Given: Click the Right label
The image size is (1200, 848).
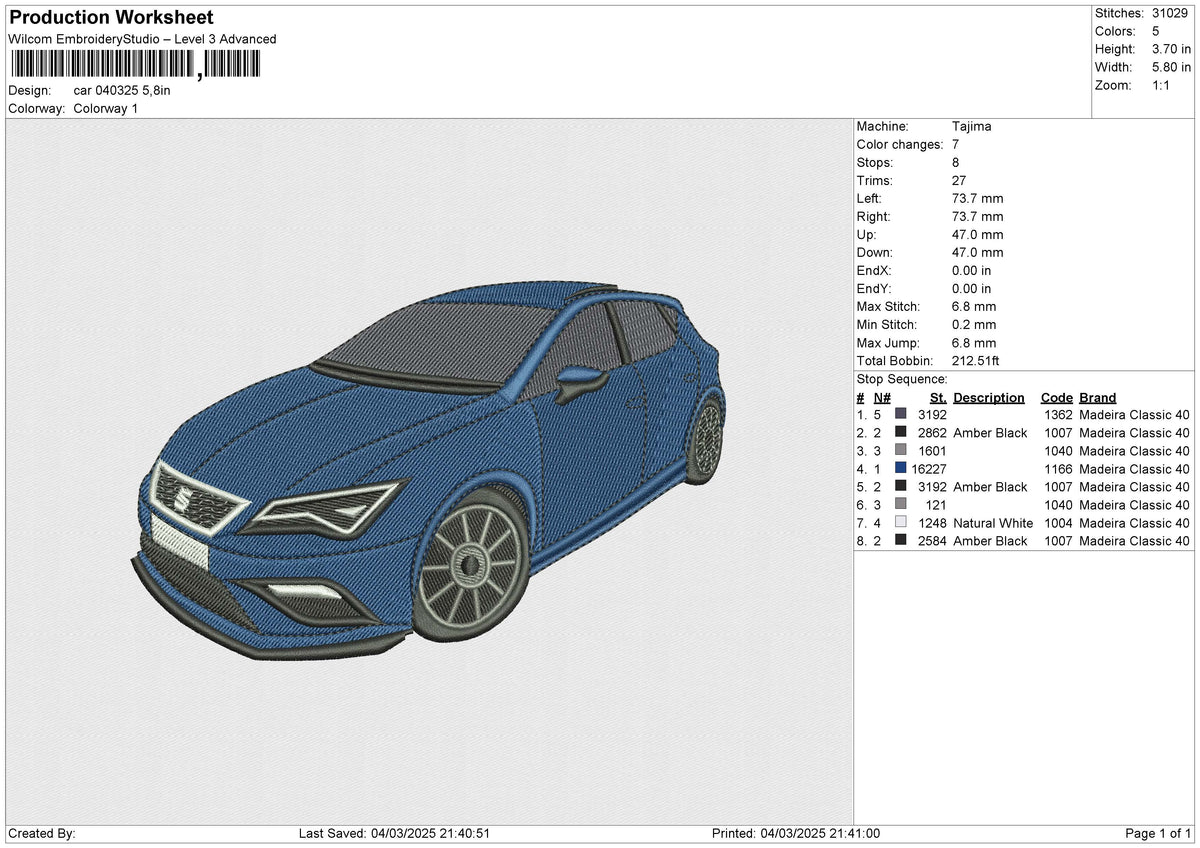Looking at the screenshot, I should click(x=874, y=217).
